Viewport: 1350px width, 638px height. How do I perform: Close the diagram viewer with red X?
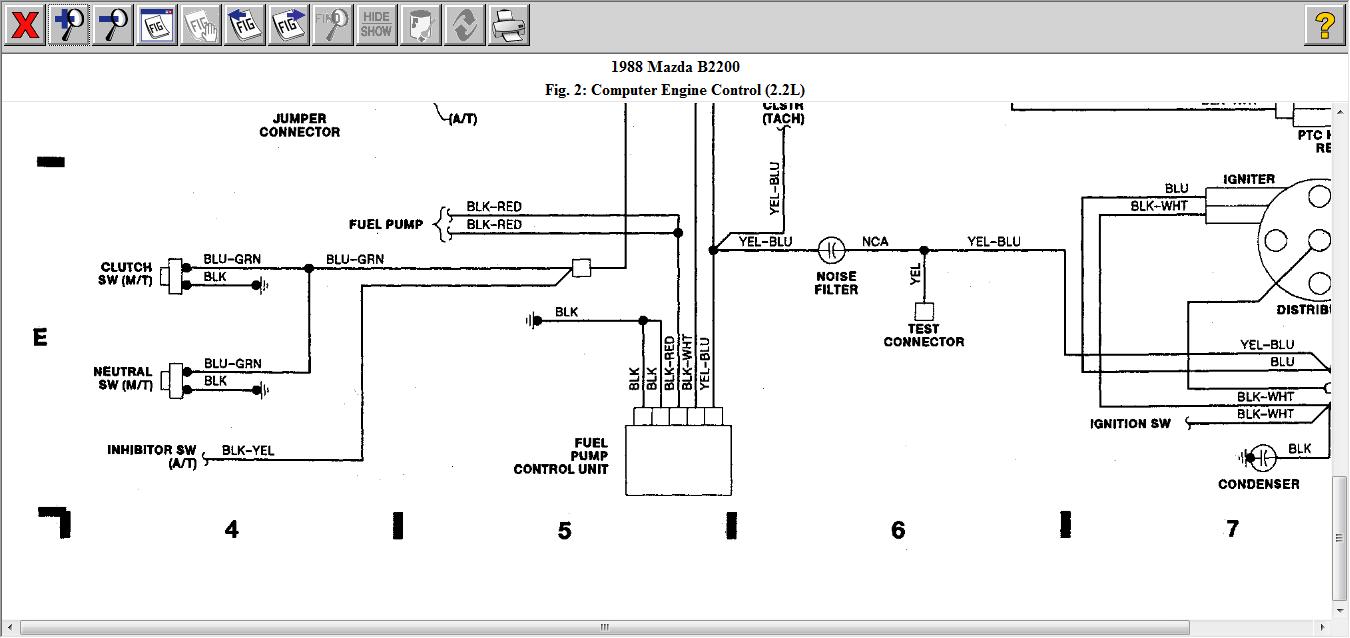(24, 25)
